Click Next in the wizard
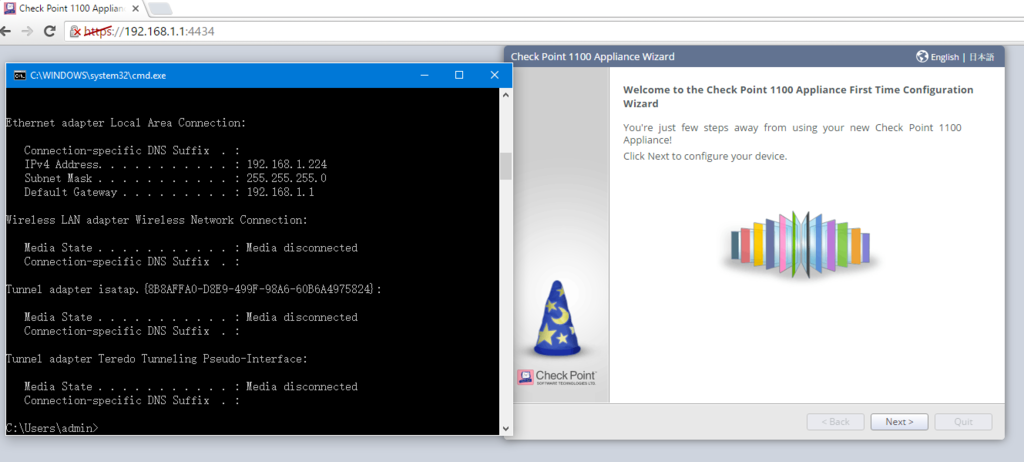The image size is (1024, 462). 899,421
